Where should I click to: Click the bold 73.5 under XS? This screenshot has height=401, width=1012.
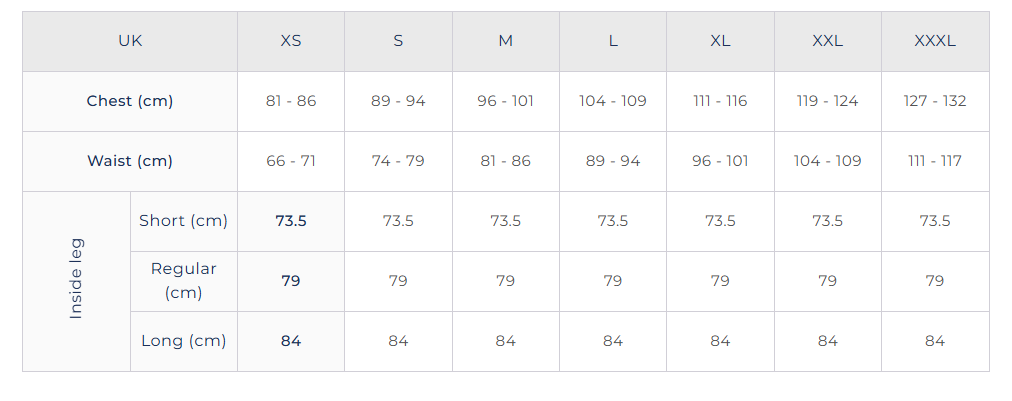[x=291, y=221]
